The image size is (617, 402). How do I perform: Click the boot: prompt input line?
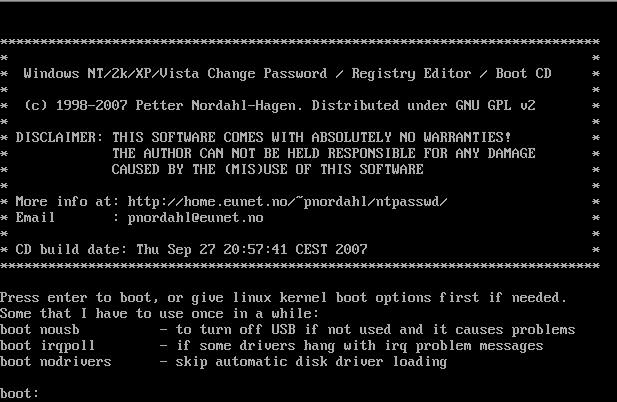(x=308, y=393)
